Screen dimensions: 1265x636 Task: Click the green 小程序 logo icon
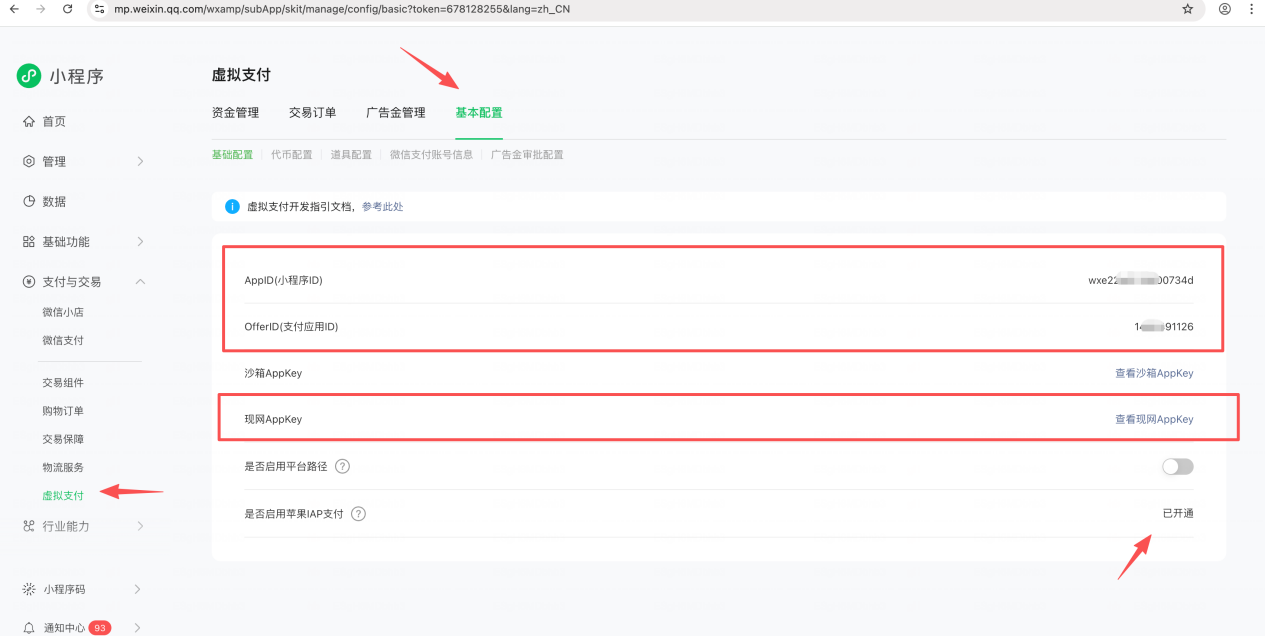pos(29,76)
